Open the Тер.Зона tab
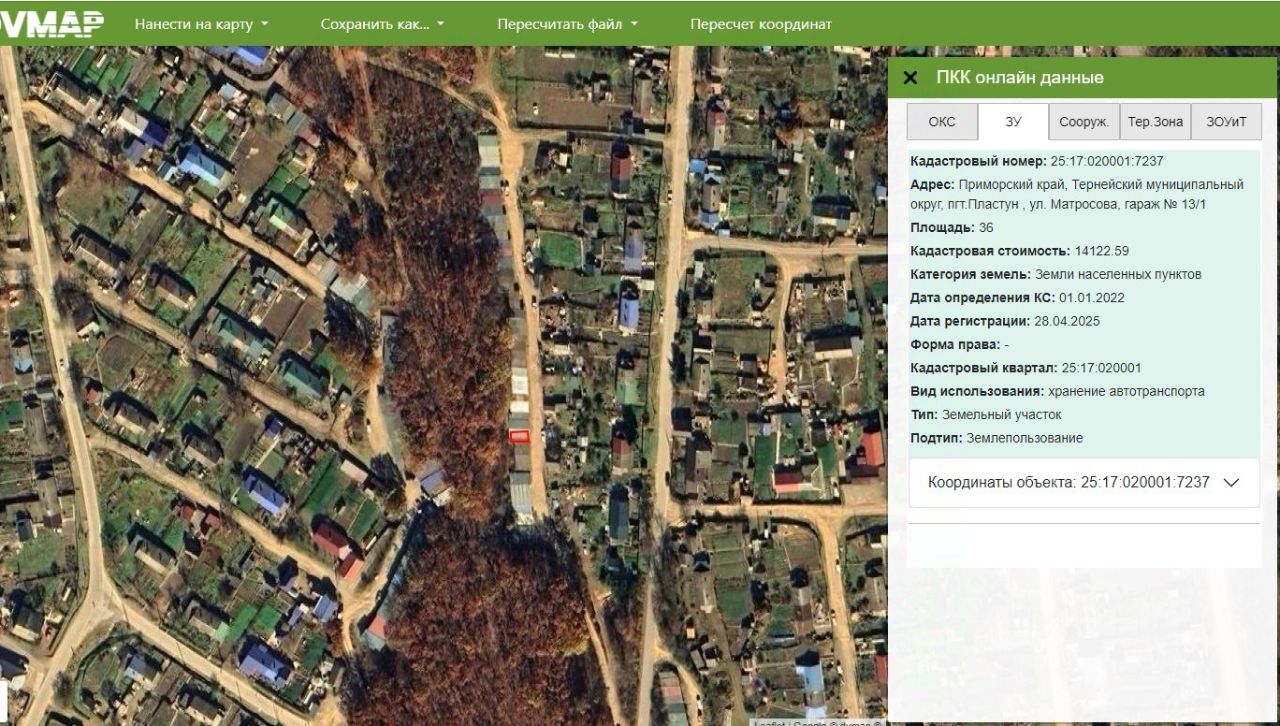The width and height of the screenshot is (1280, 726). click(1155, 122)
